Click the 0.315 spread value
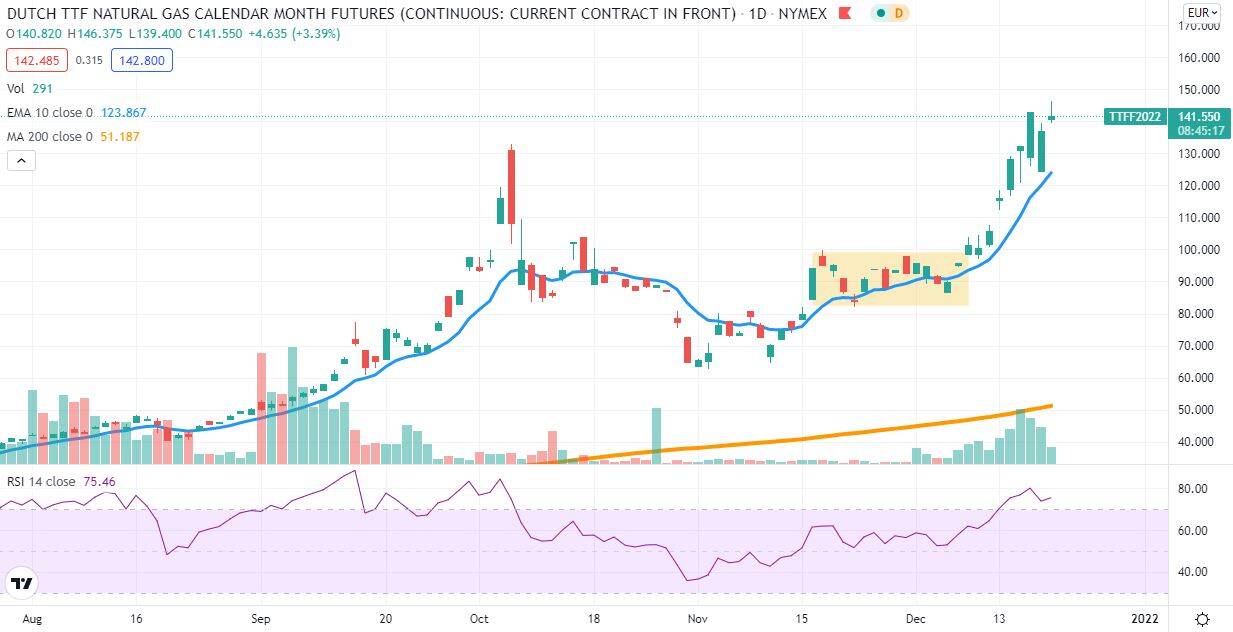Image resolution: width=1233 pixels, height=632 pixels. pos(89,60)
